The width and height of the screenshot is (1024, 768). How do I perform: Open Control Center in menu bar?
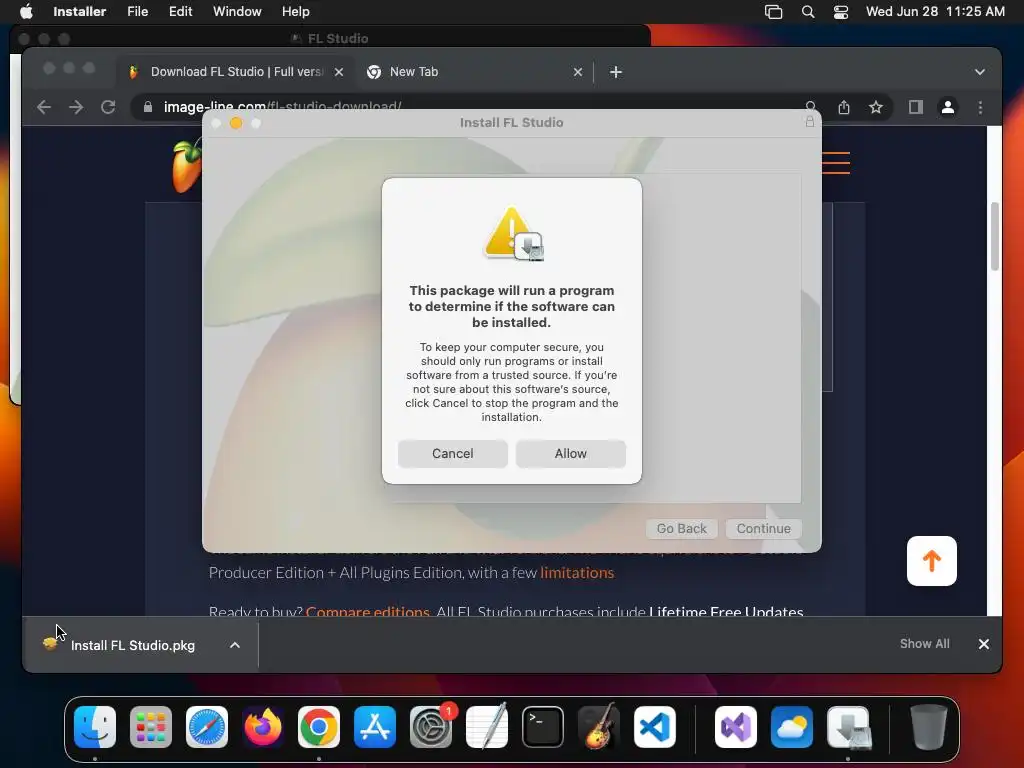[840, 12]
